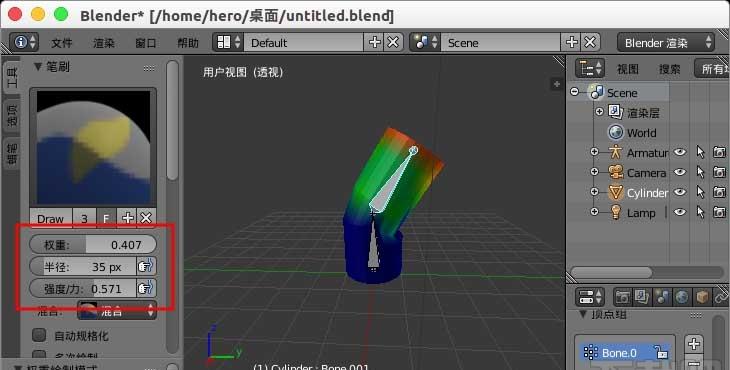This screenshot has width=730, height=370.
Task: Hide the Camera object via eye icon
Action: coord(680,172)
